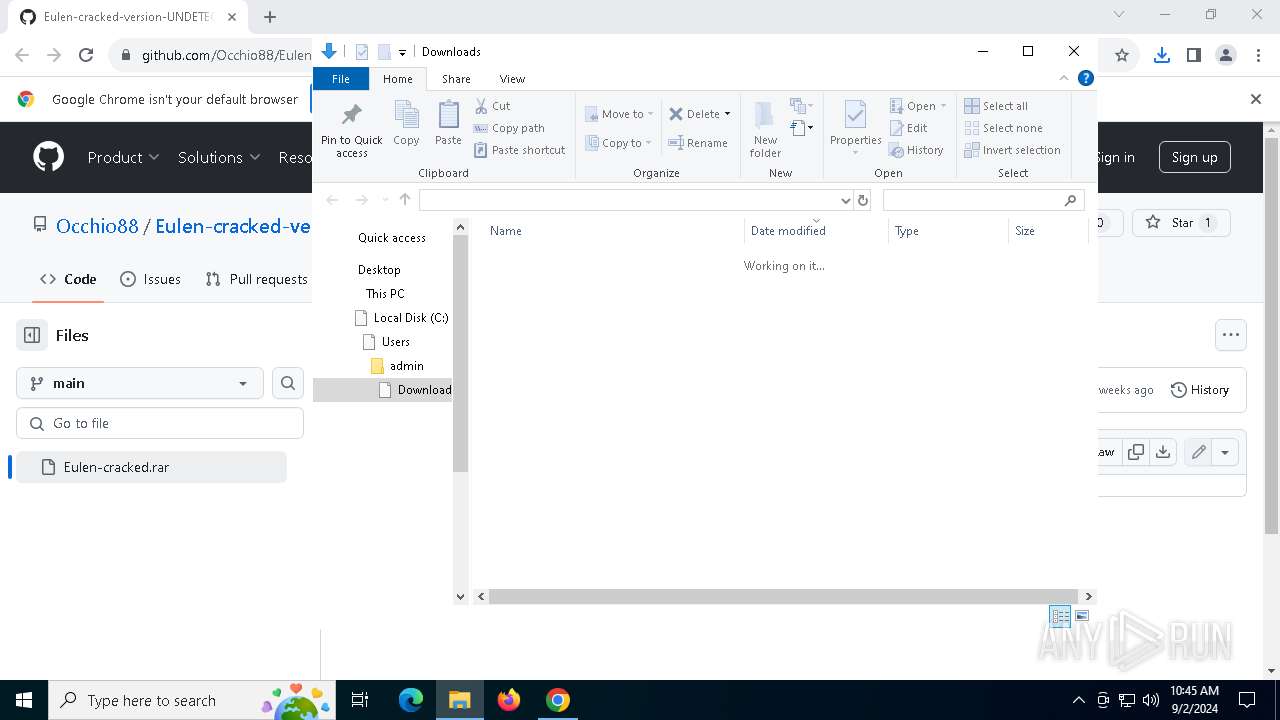Copy raw file icon on GitHub
This screenshot has width=1280, height=720.
[1136, 452]
